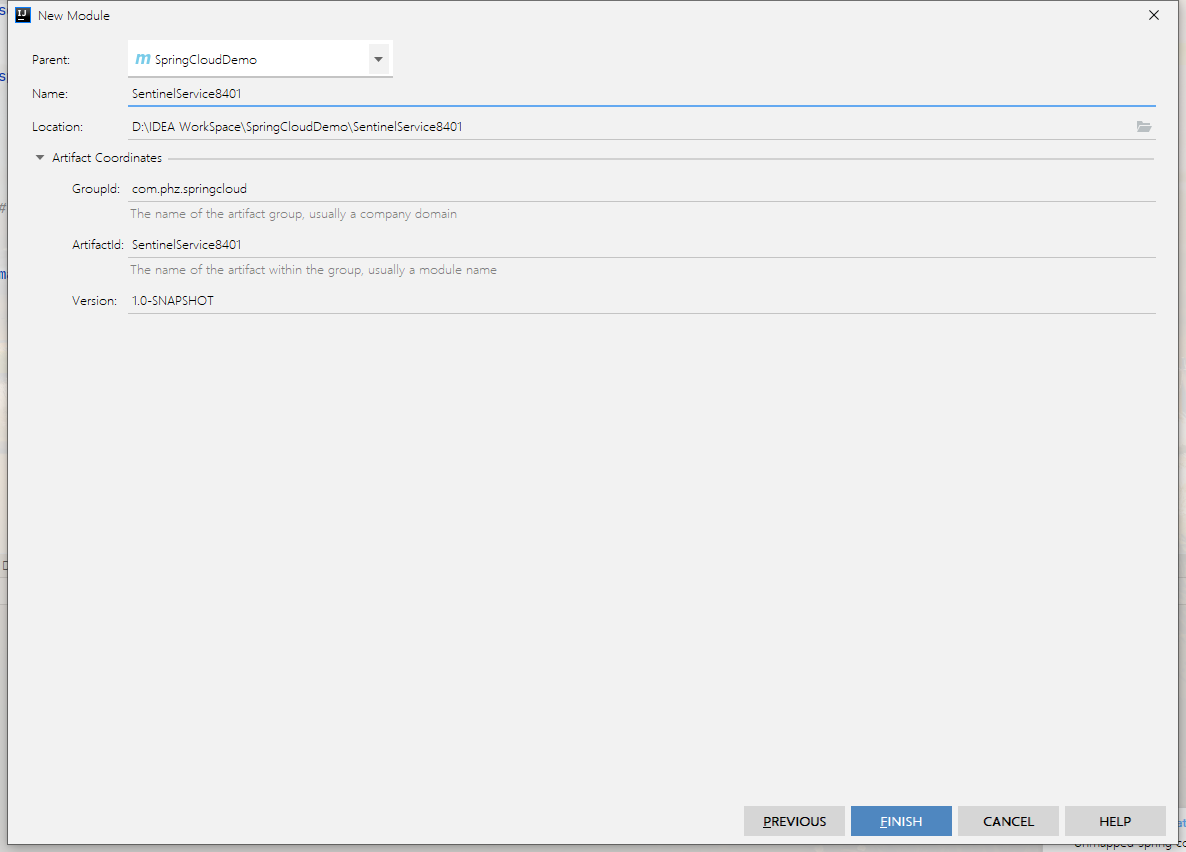Browse folder icon in Location field
Screen dimensions: 1186x852
(1144, 126)
